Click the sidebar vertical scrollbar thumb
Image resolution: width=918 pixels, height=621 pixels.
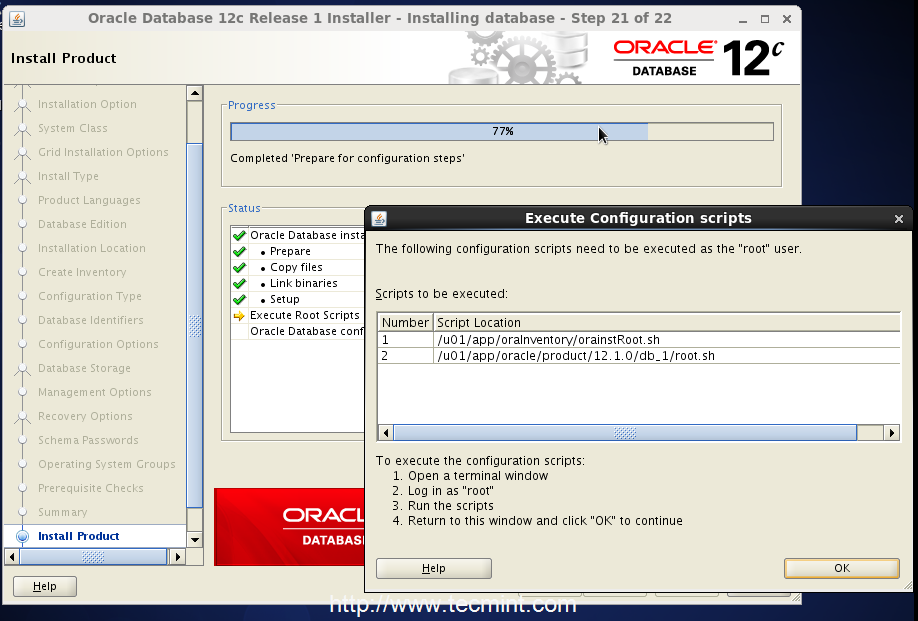point(195,325)
